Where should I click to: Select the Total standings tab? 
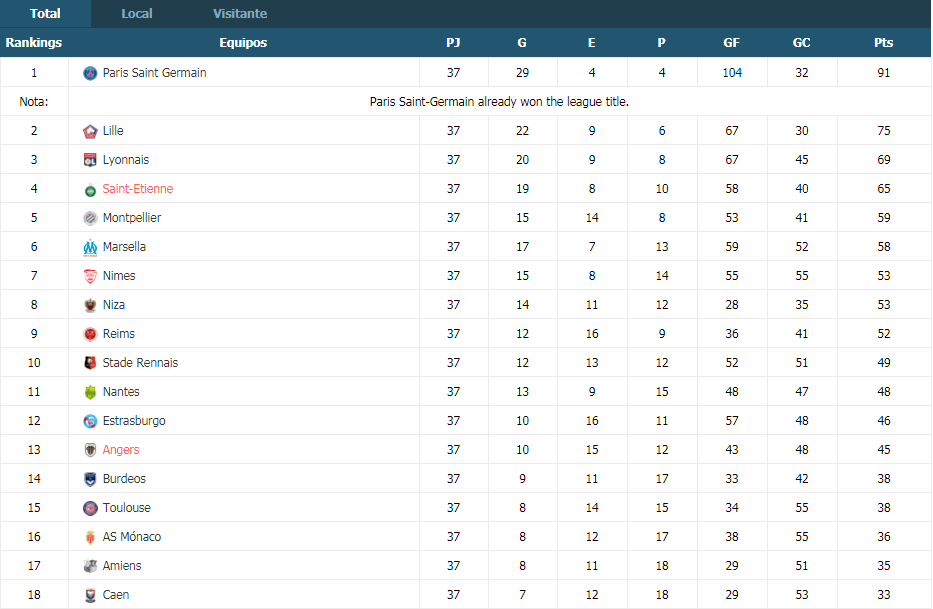pos(45,14)
